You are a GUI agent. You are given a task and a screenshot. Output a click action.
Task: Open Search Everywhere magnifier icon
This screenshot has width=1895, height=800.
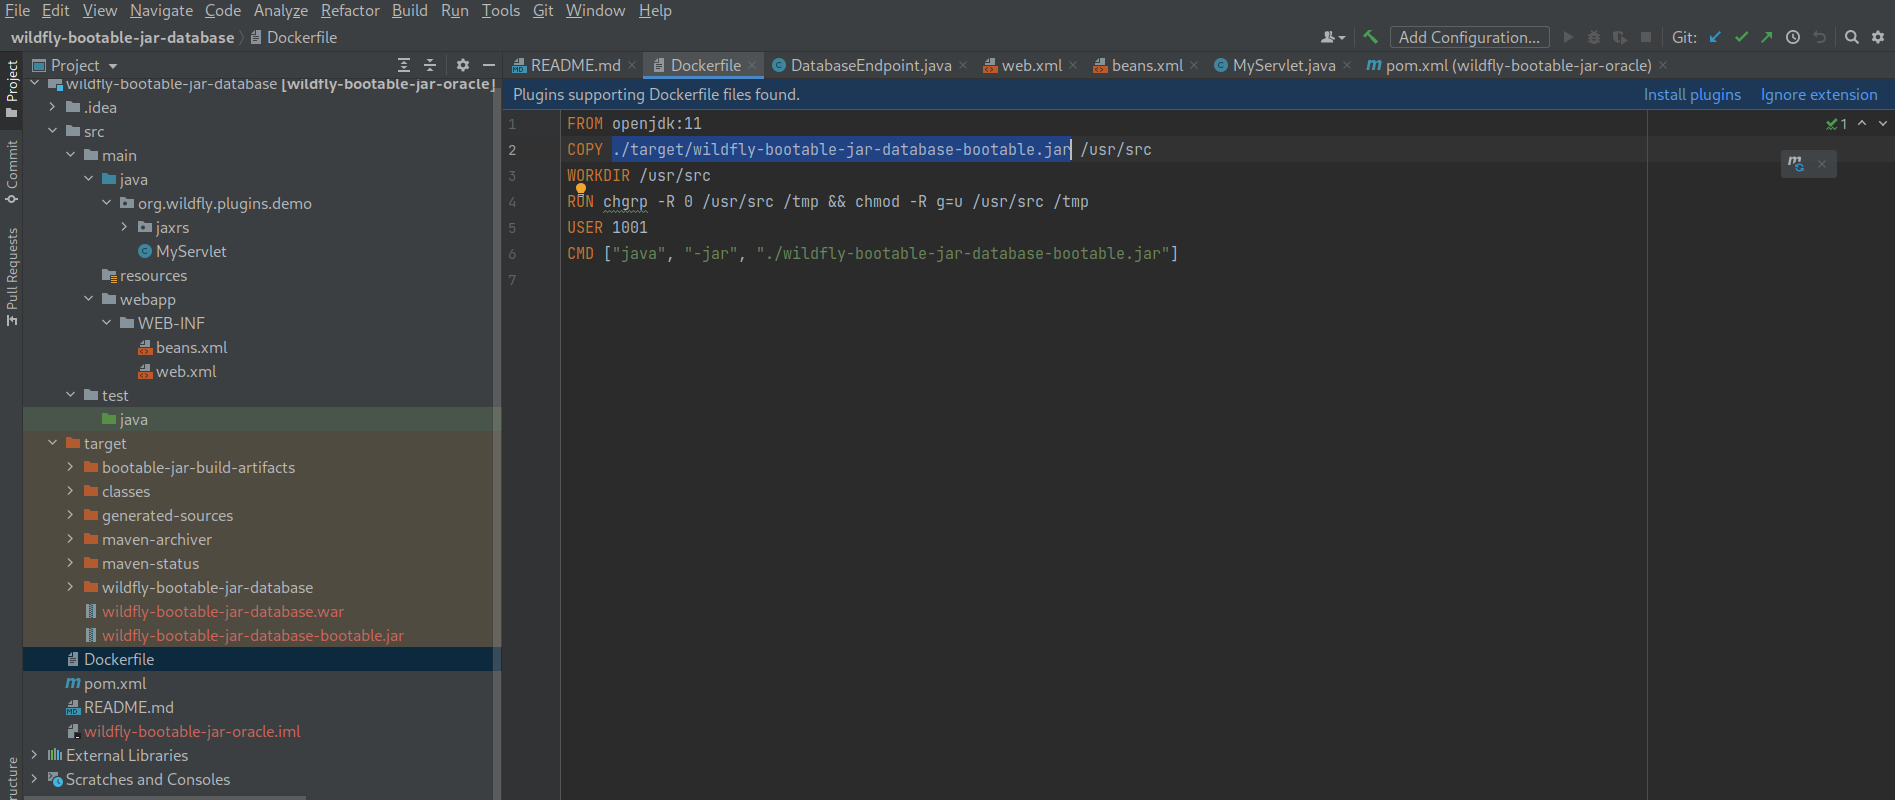click(x=1852, y=37)
